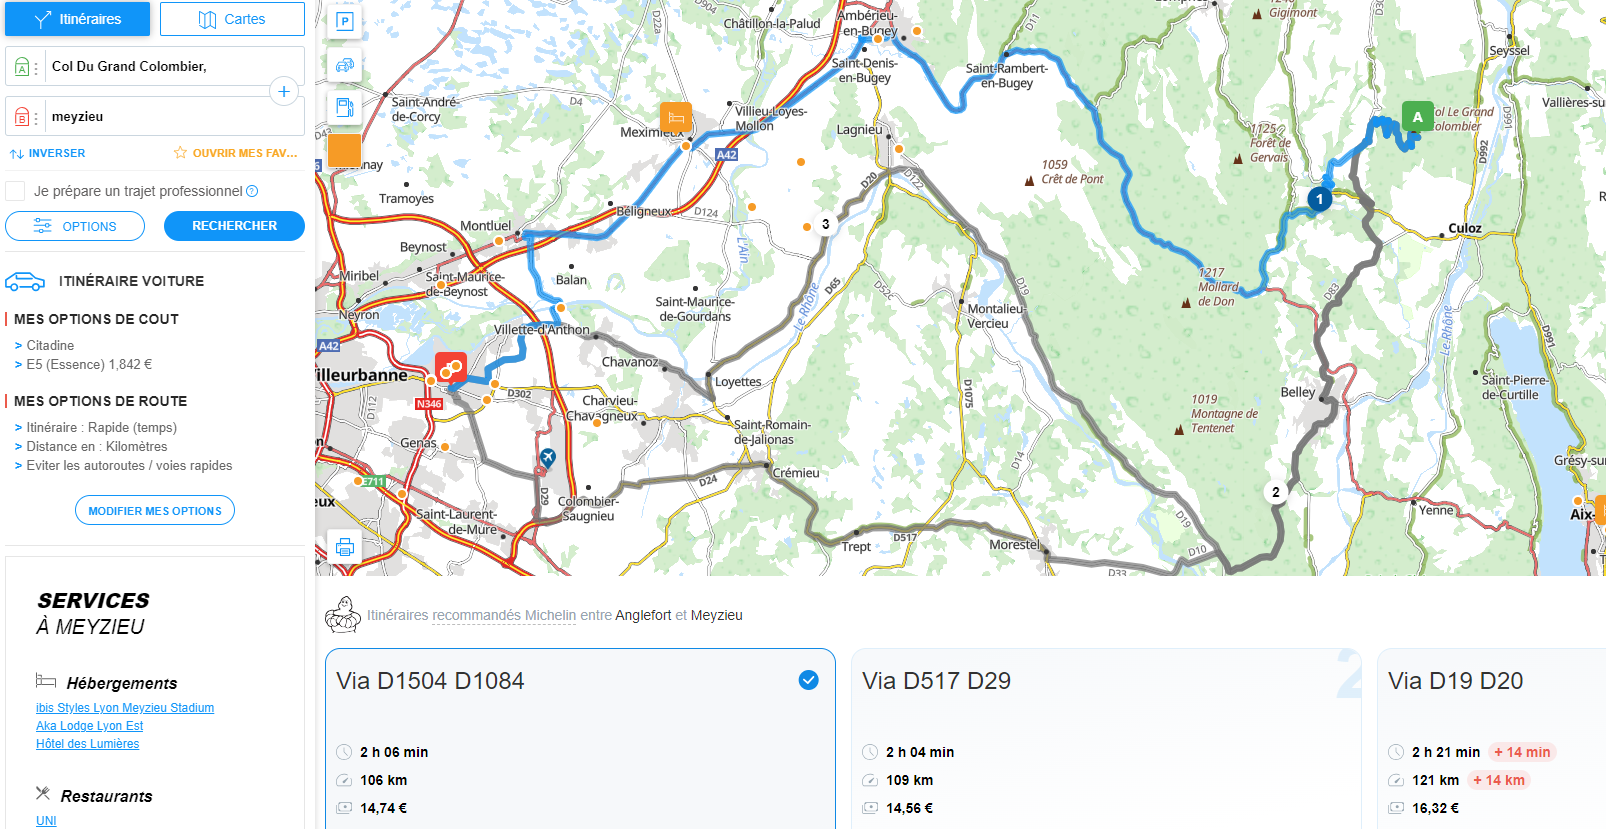Click the 'Itinéraire : Rapide (temps)' option
The image size is (1606, 829).
click(x=101, y=427)
